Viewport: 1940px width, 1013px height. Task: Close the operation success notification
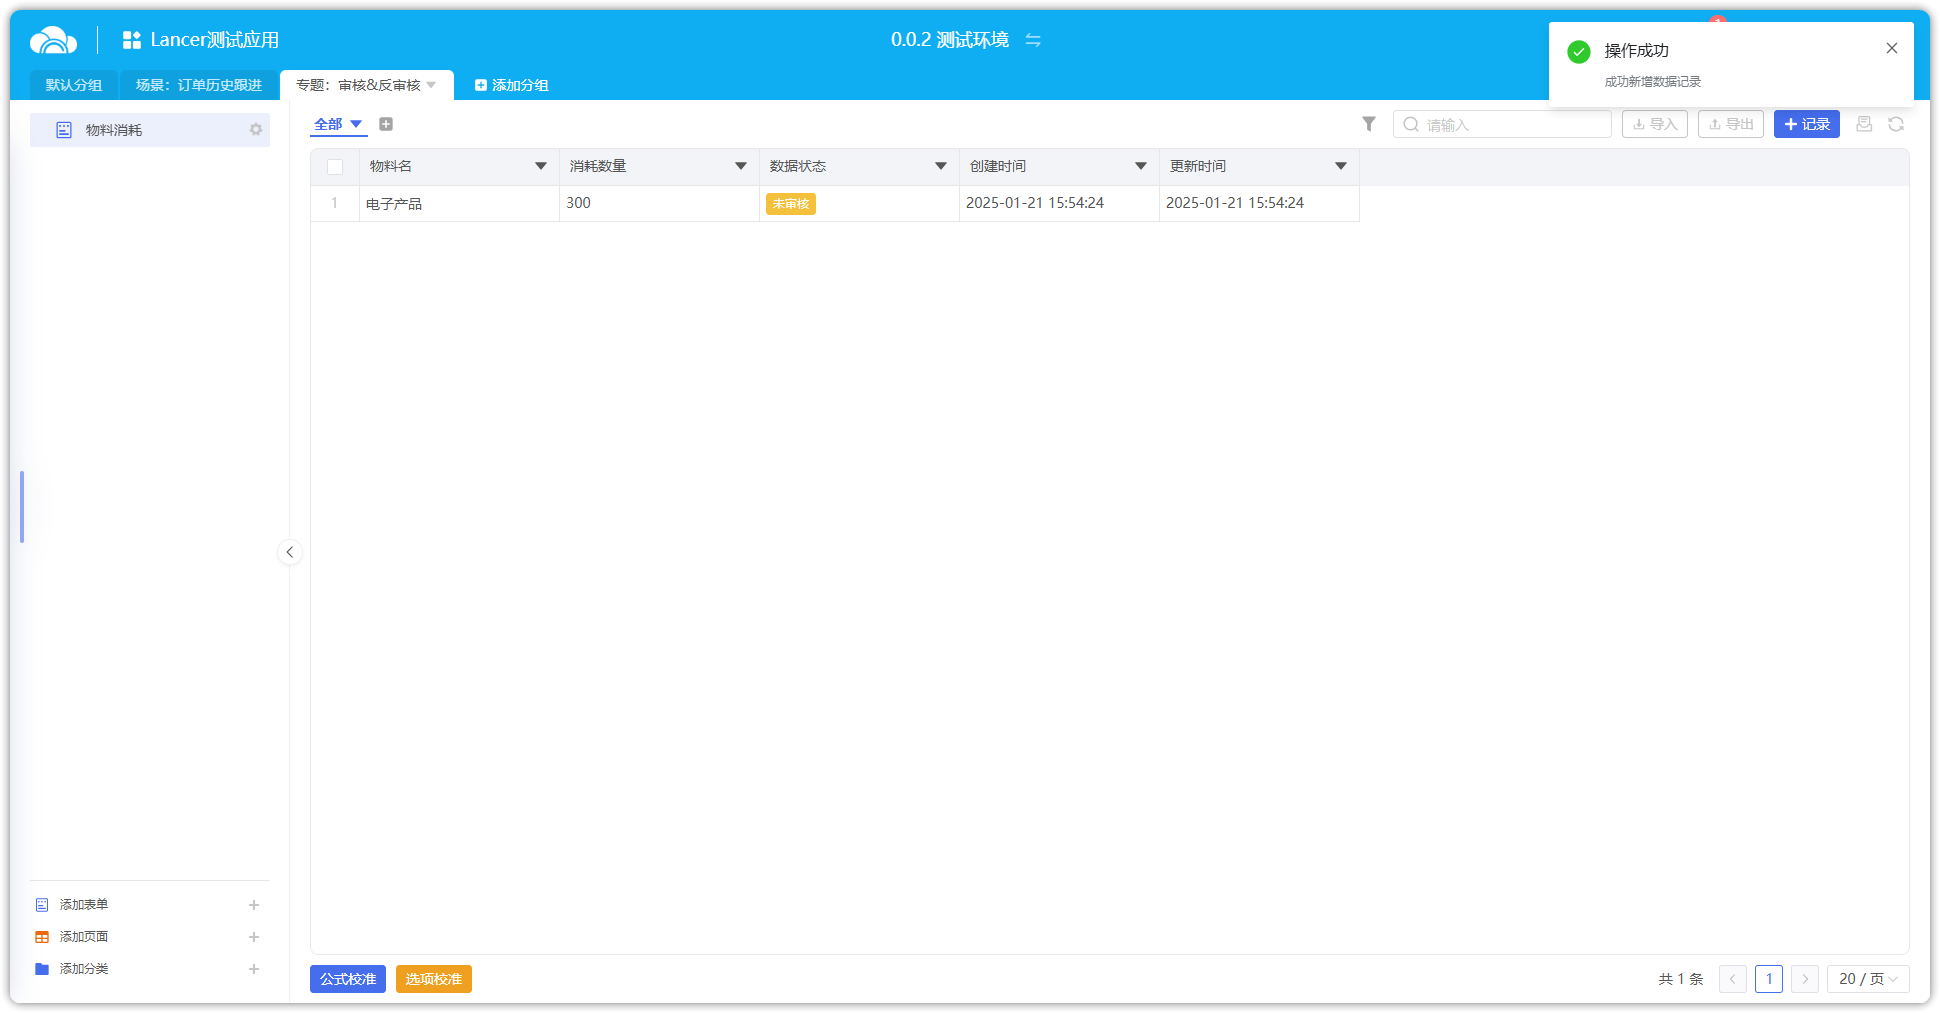[1891, 48]
